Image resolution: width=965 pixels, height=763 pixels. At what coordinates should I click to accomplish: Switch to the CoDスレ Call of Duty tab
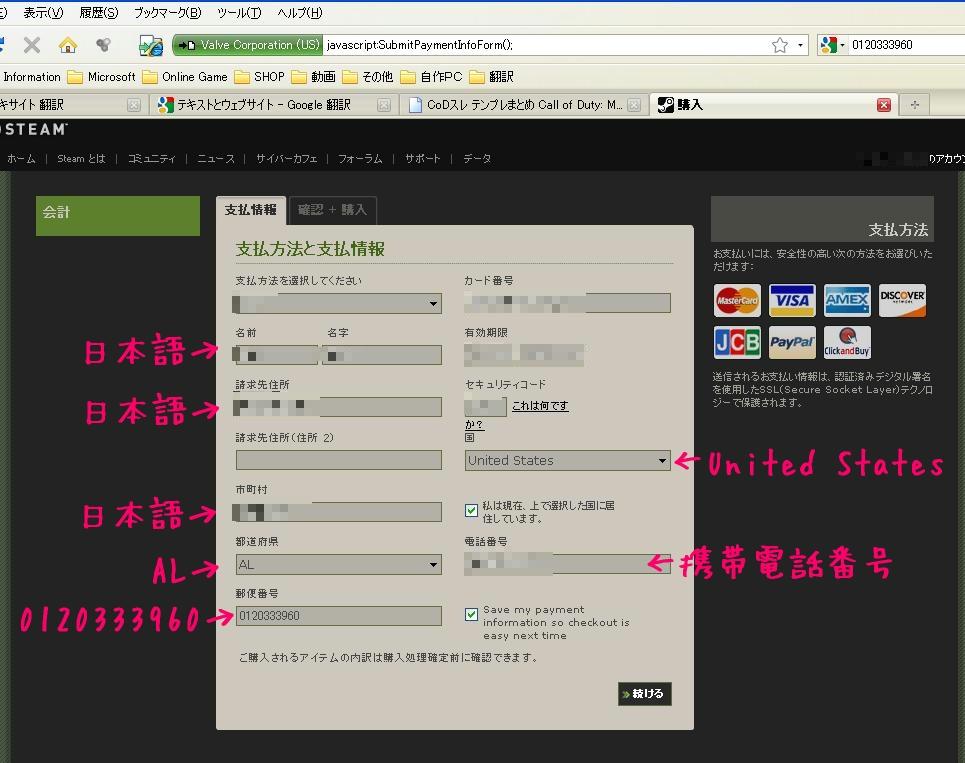(523, 105)
